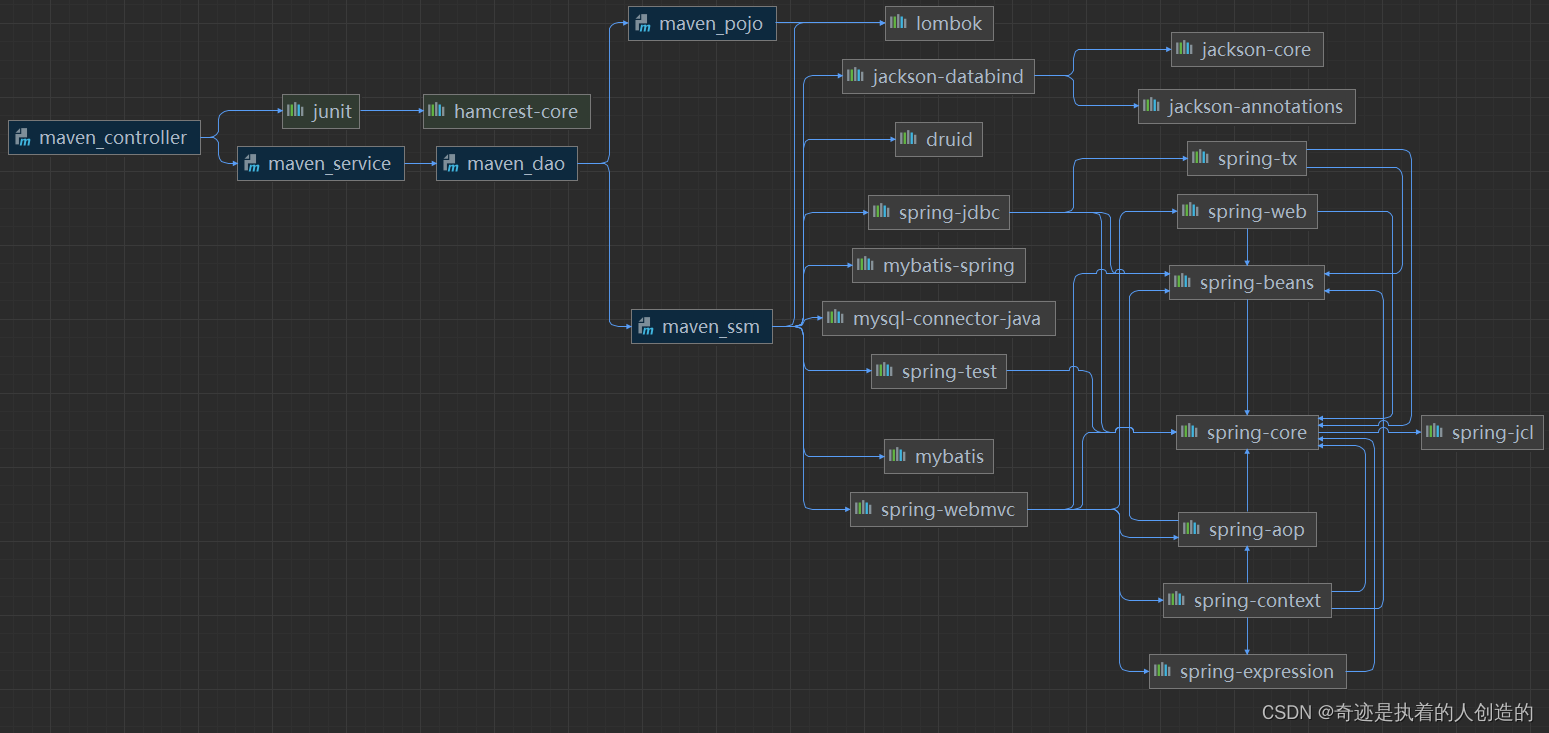The image size is (1549, 733).
Task: Select the maven_dao node label
Action: [516, 164]
